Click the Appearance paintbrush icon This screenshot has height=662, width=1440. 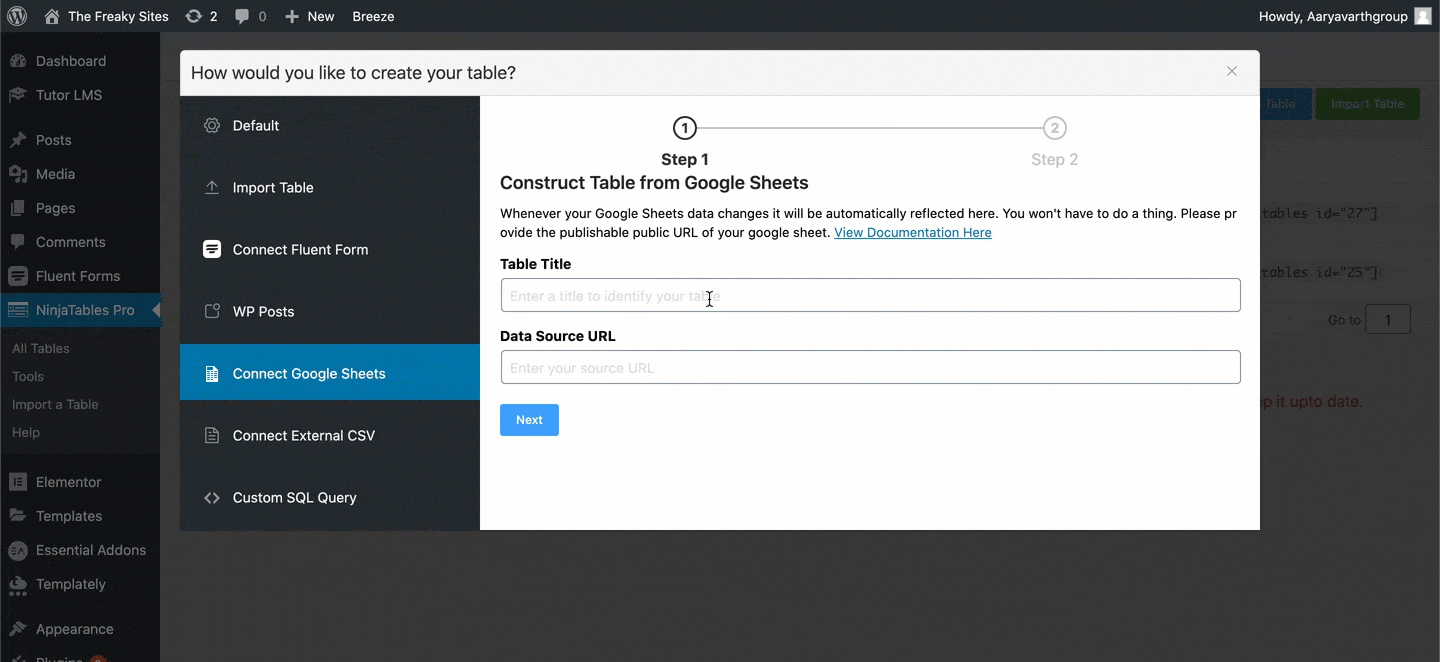[18, 629]
